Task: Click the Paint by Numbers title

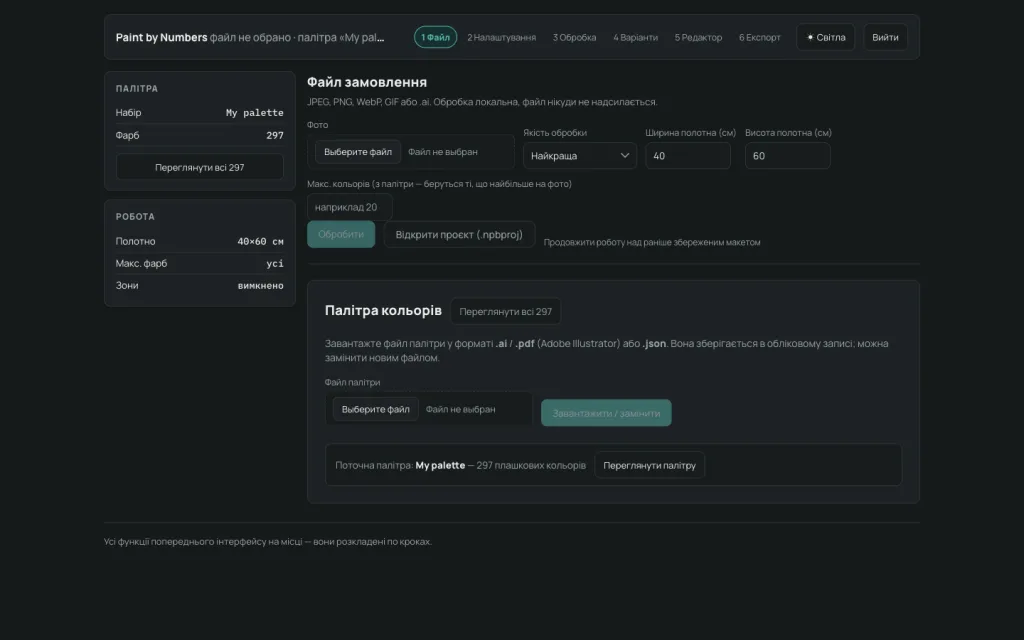Action: (161, 37)
